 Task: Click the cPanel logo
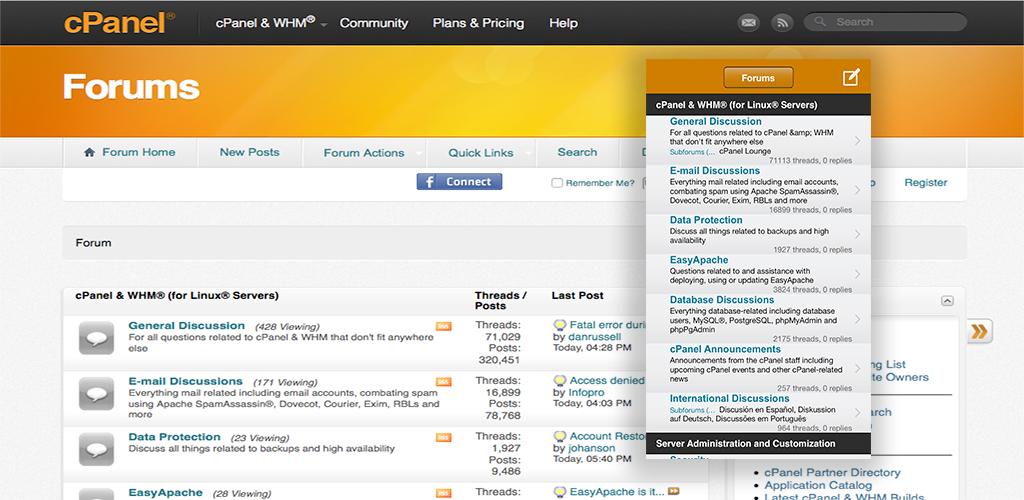point(119,22)
